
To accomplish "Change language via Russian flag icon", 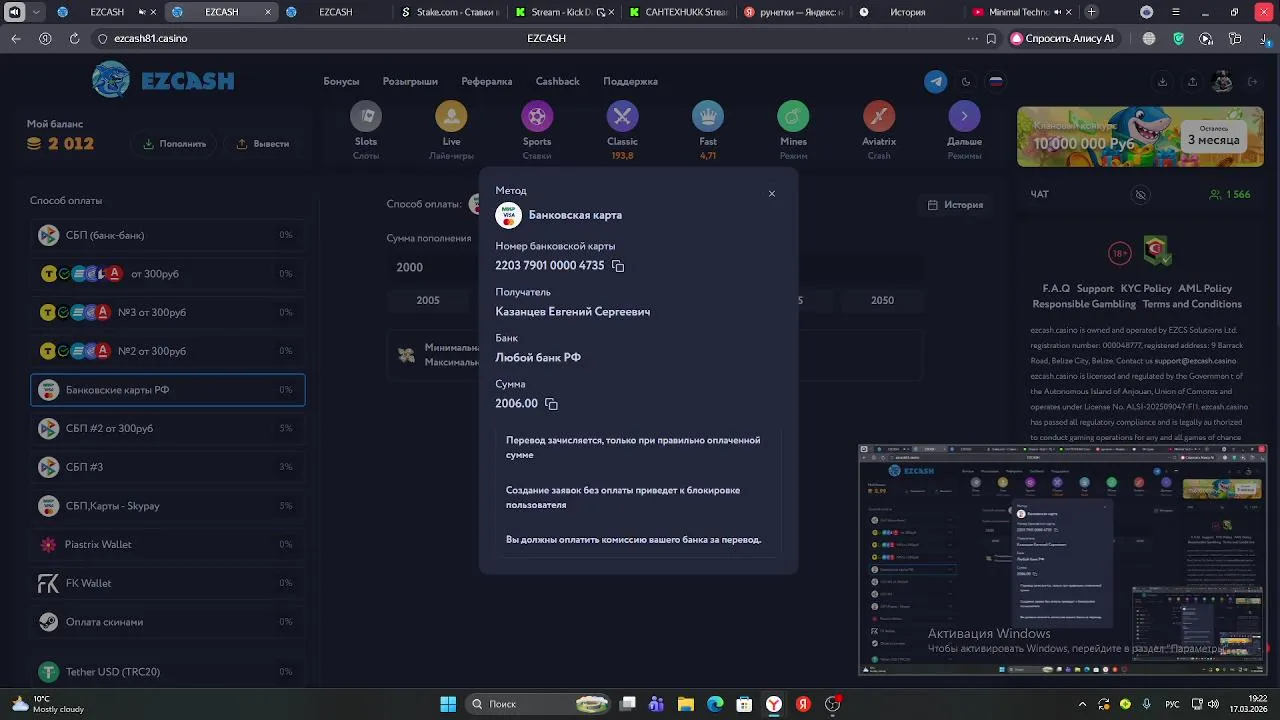I will click(x=996, y=82).
